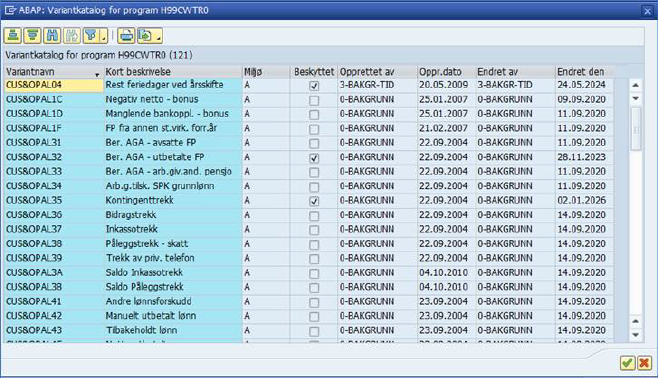Click the Sort descending toolbar icon

tap(32, 36)
